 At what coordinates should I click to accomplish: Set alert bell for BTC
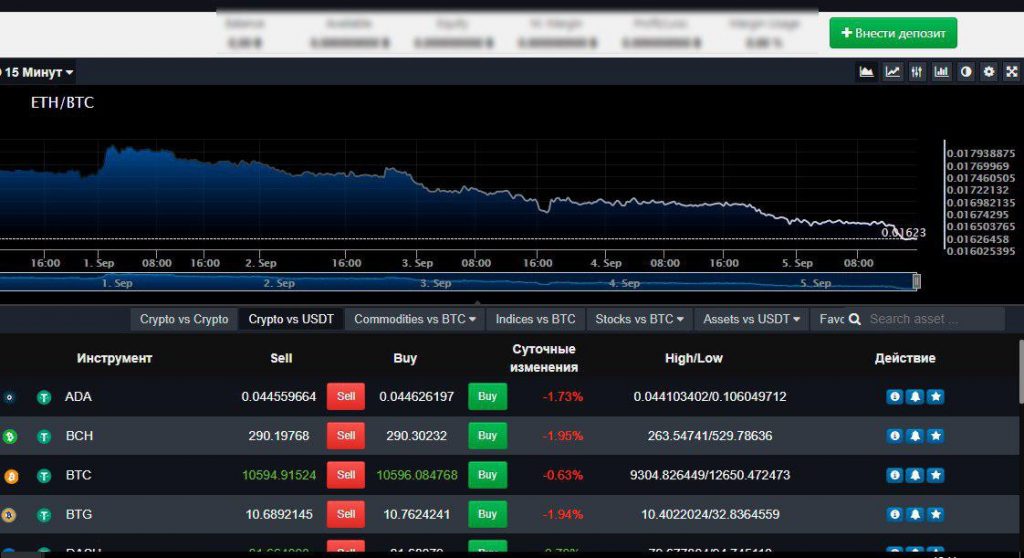click(915, 475)
